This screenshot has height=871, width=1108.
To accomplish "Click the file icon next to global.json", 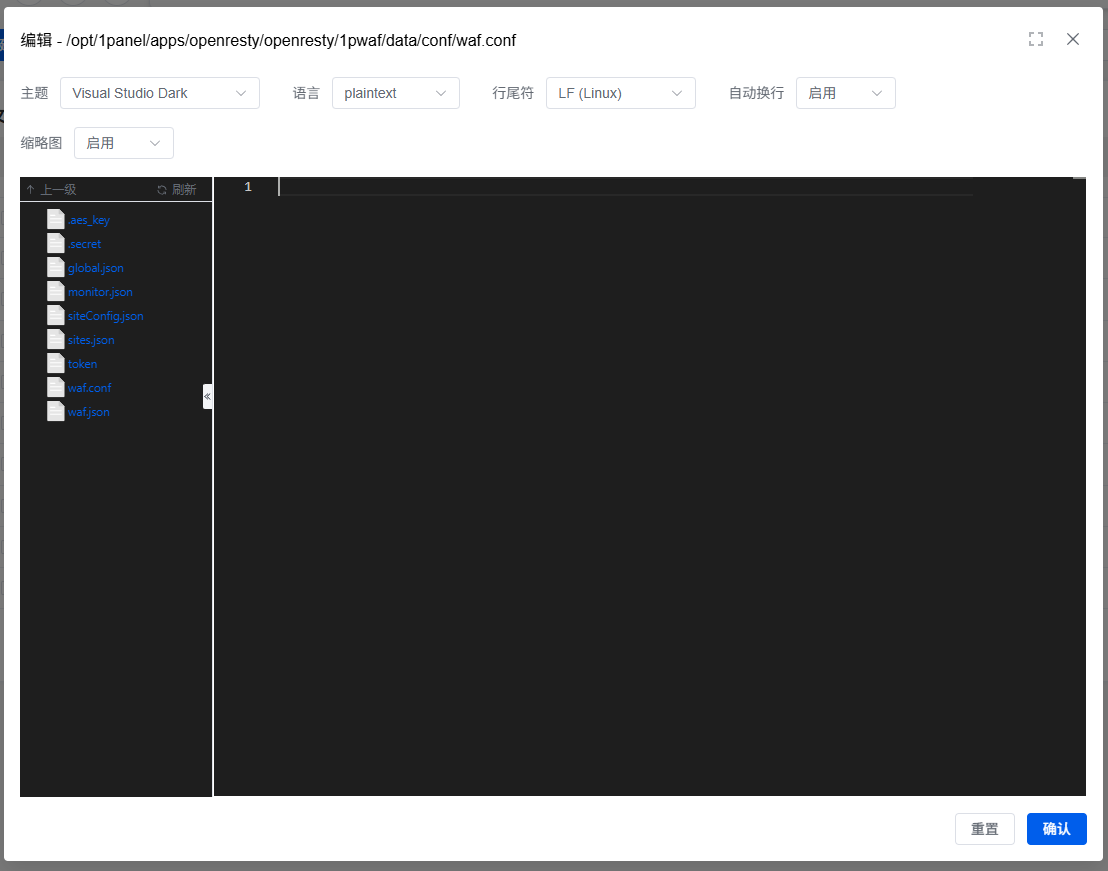I will point(56,268).
